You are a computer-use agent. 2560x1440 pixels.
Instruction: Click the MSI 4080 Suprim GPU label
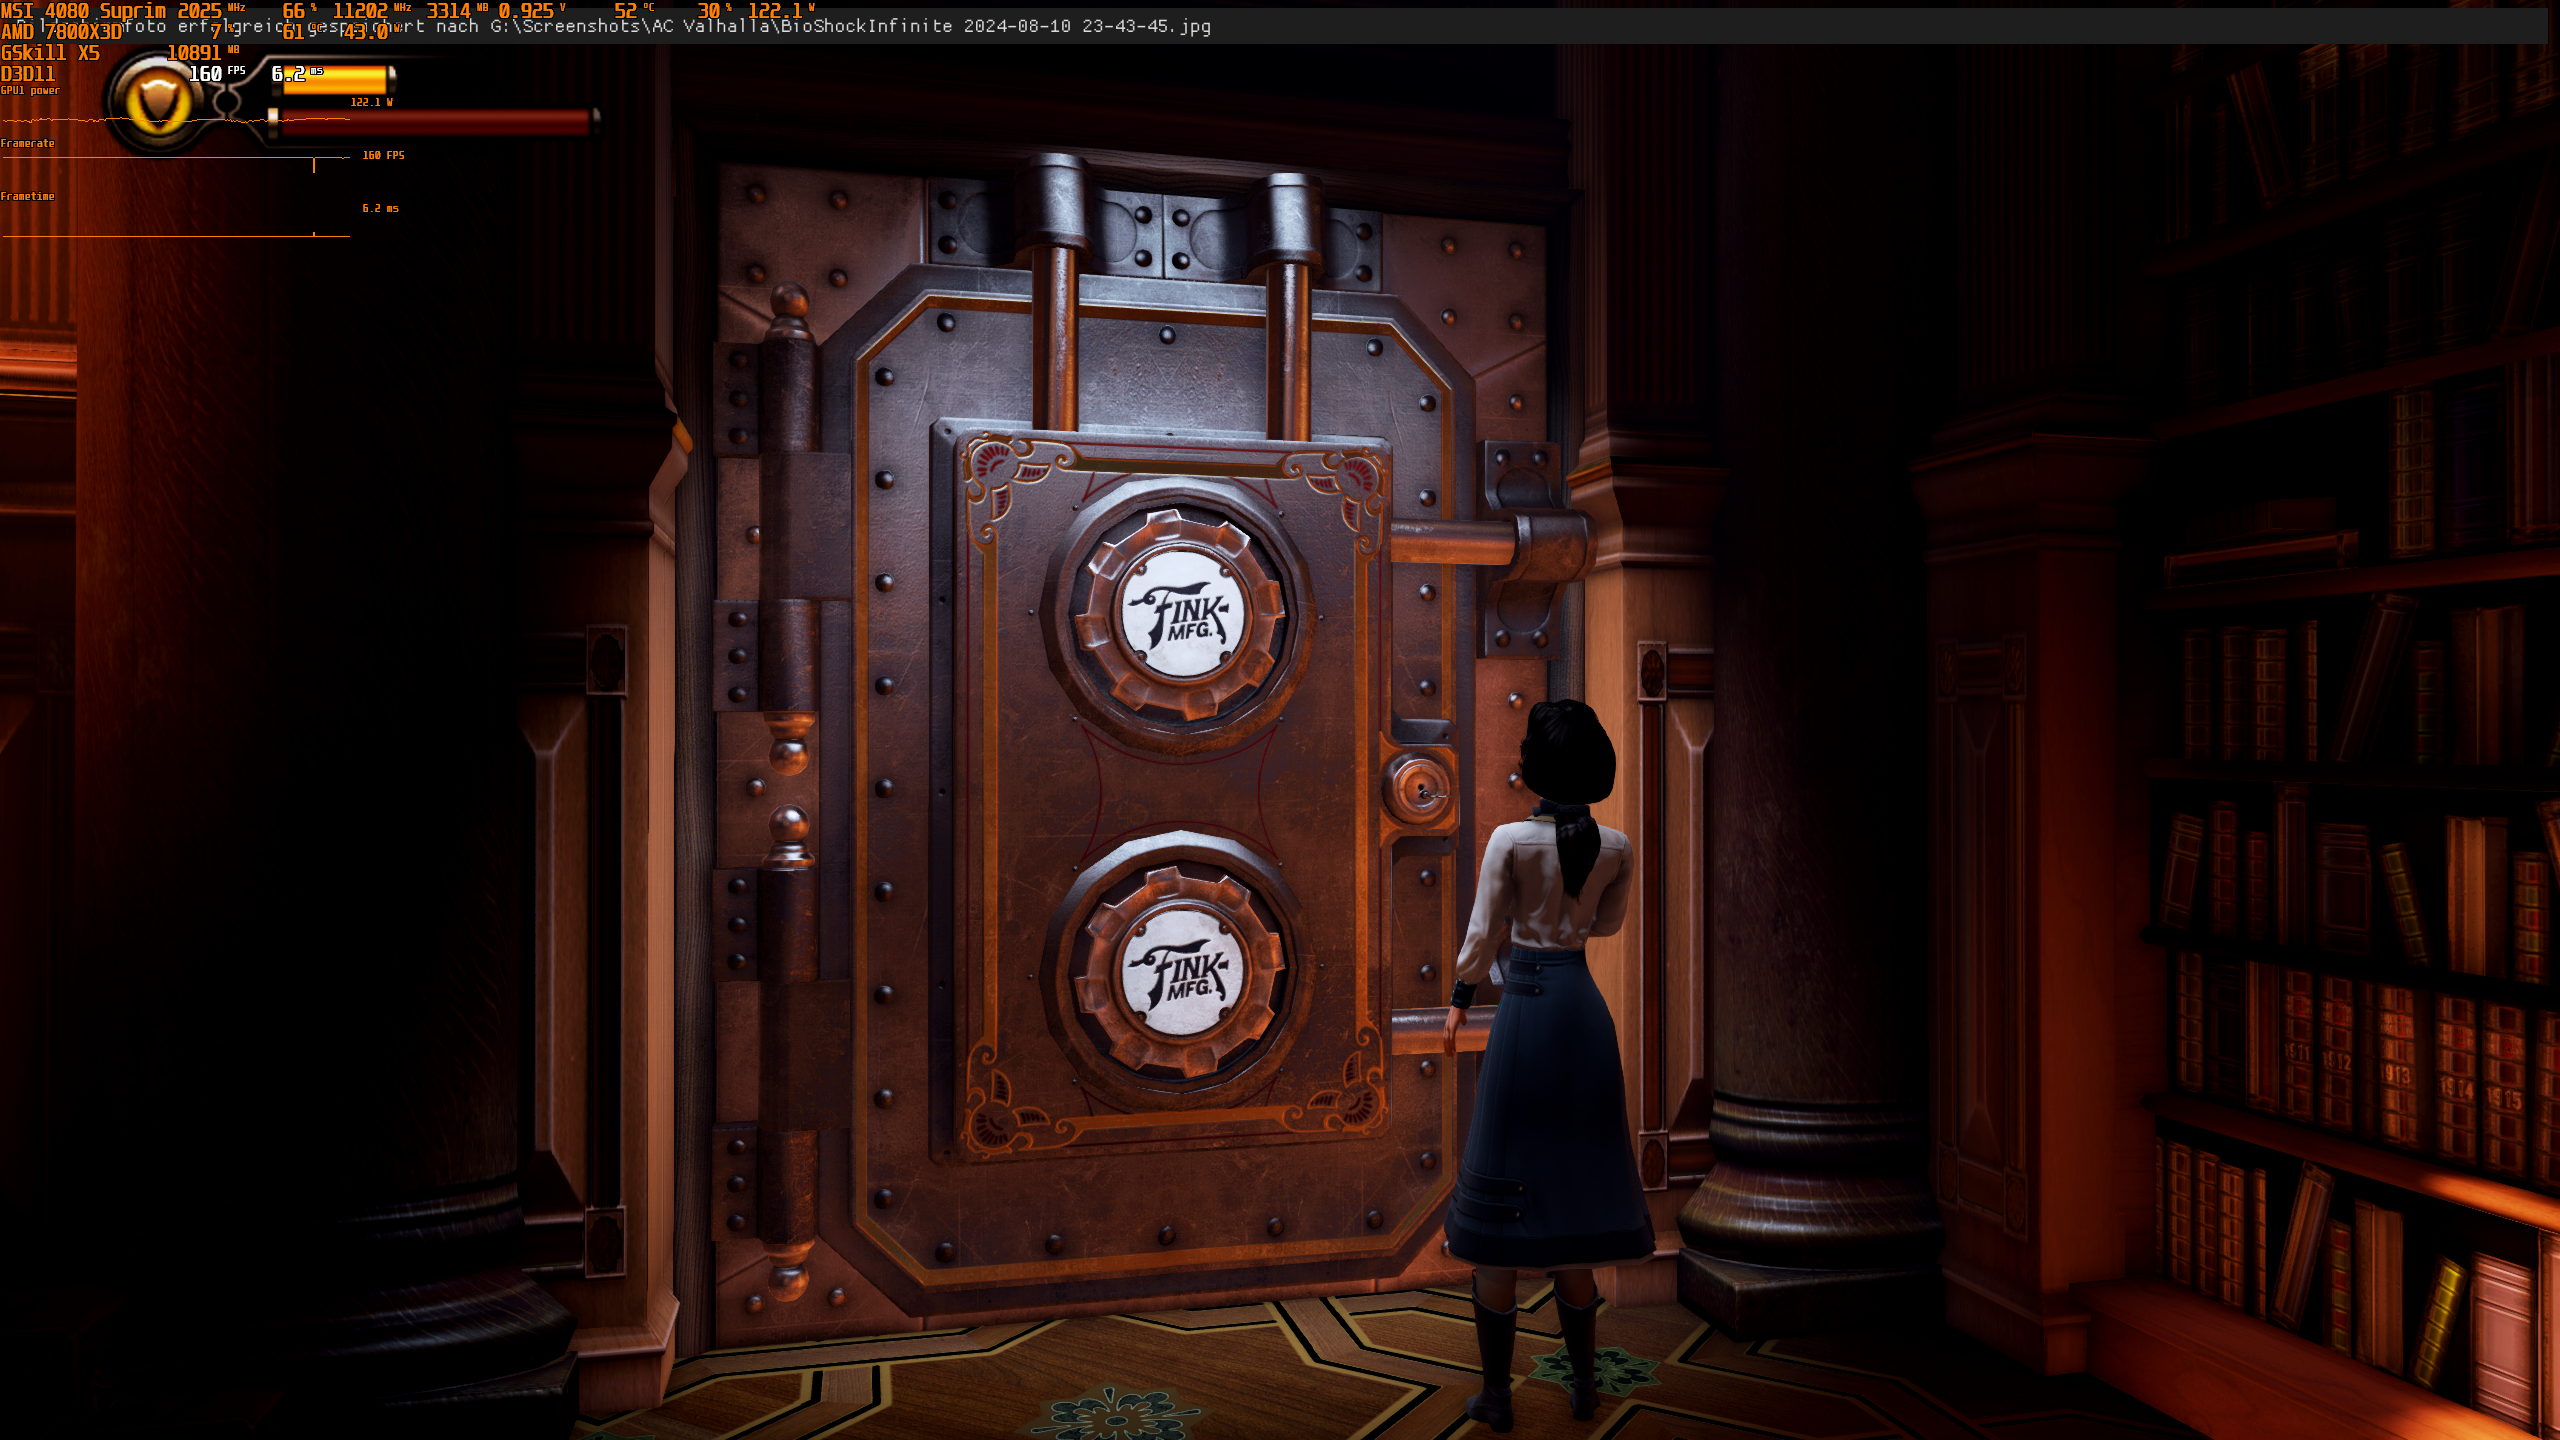[84, 11]
